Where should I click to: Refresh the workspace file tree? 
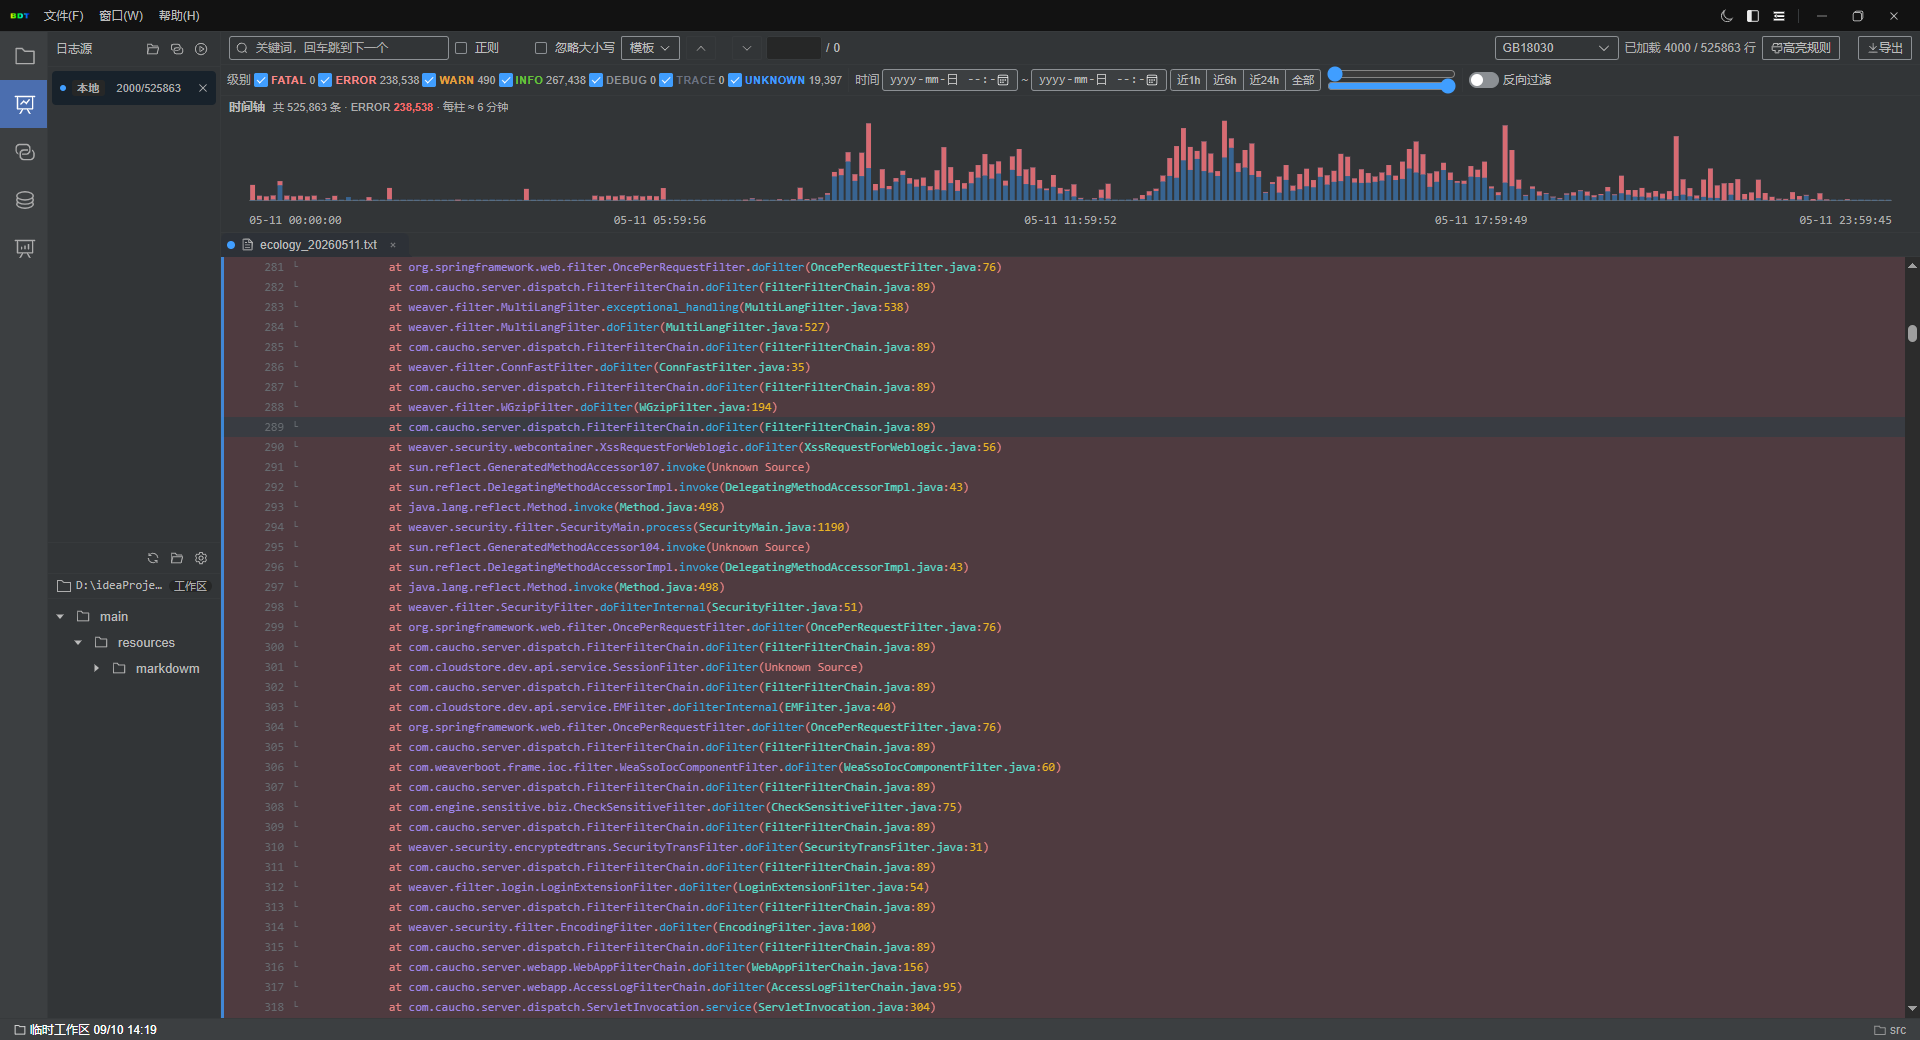tap(153, 558)
